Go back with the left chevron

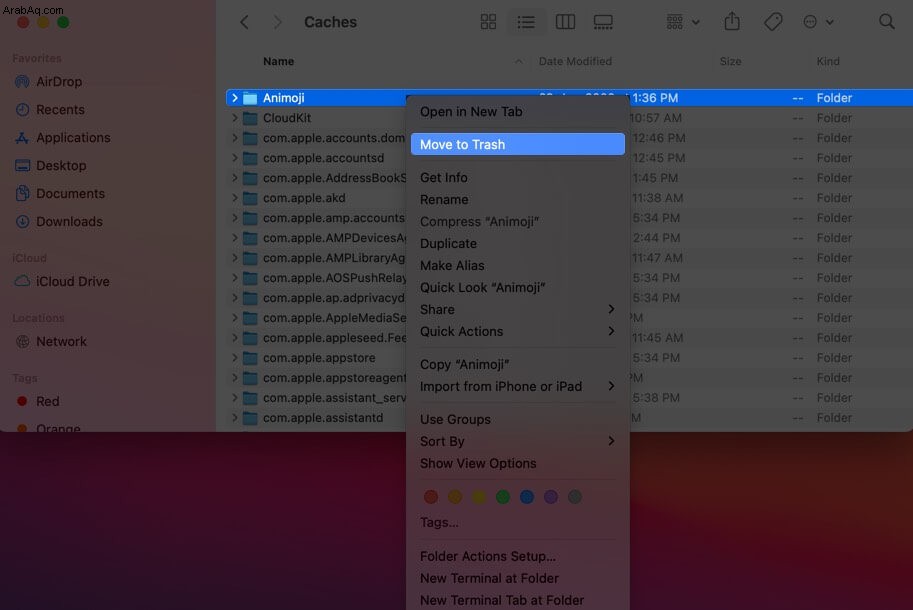click(x=244, y=22)
